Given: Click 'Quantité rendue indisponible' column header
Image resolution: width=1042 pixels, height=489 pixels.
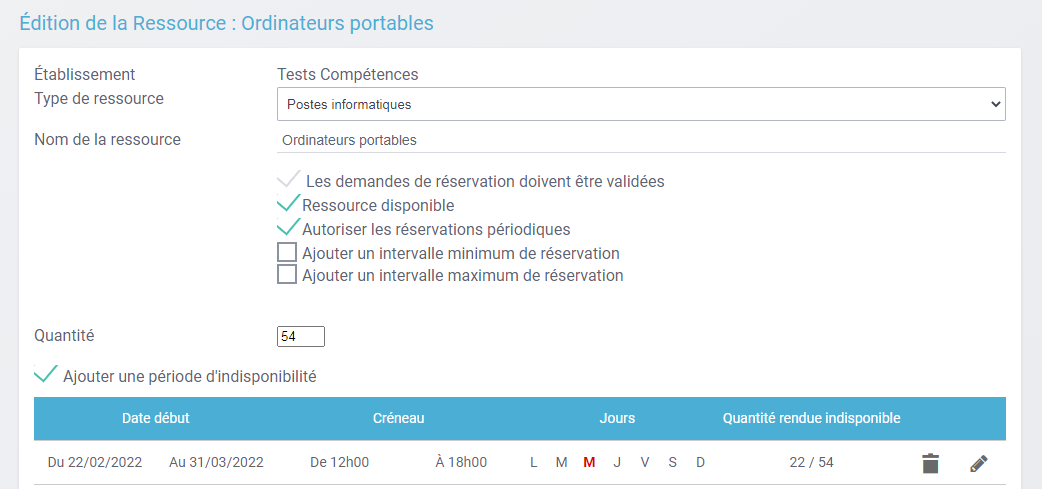Looking at the screenshot, I should click(x=811, y=418).
